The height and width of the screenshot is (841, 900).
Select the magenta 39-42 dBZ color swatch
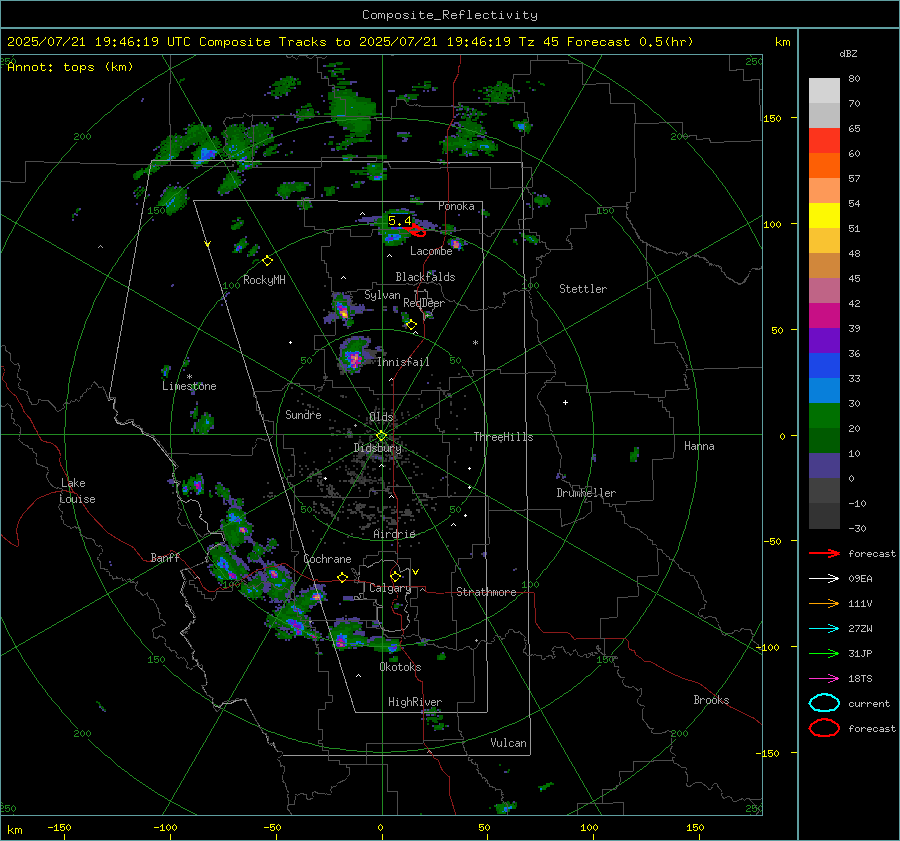pyautogui.click(x=824, y=316)
